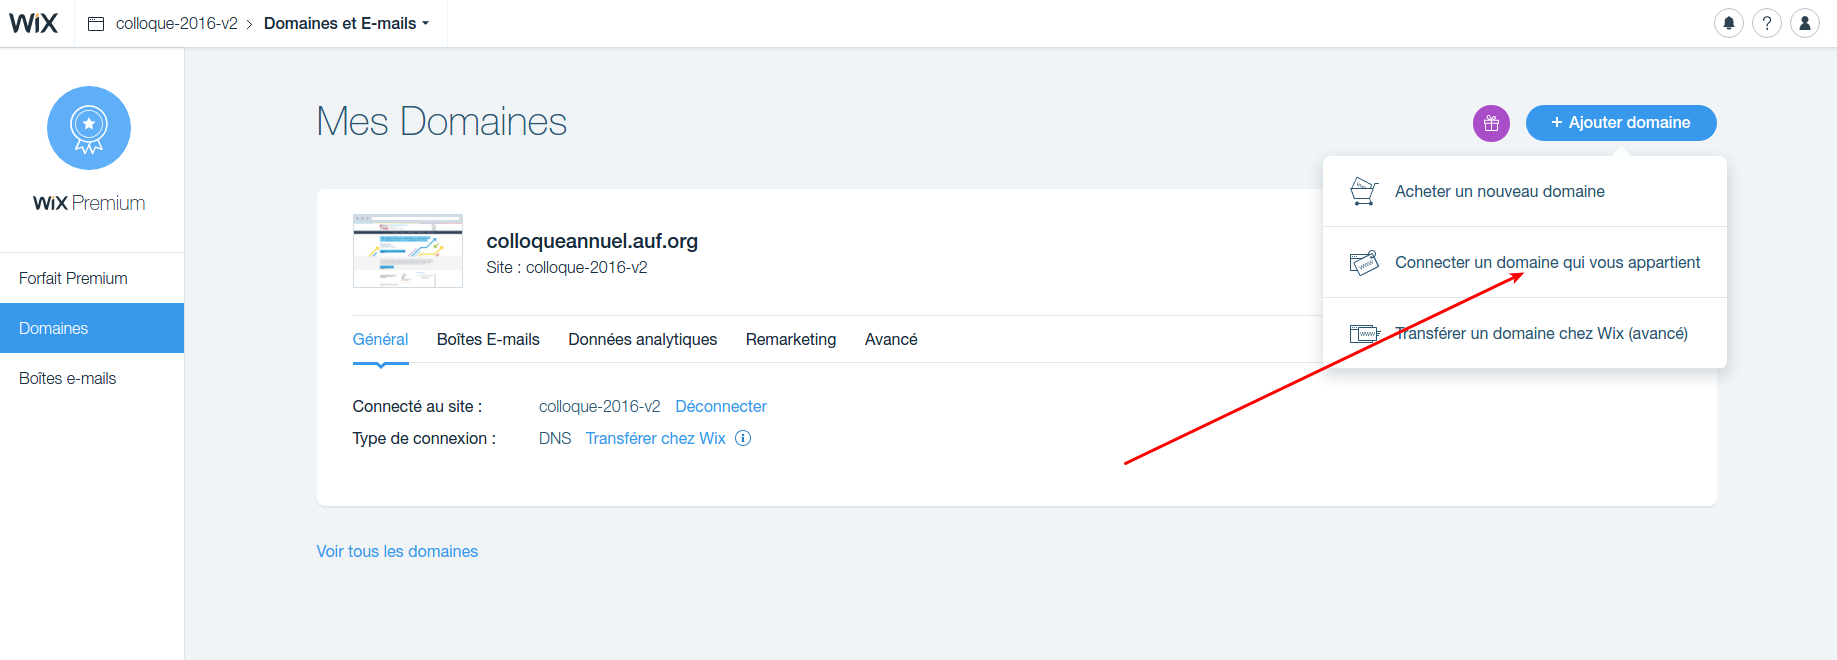
Task: Open the Voir tous les domaines link
Action: click(397, 551)
